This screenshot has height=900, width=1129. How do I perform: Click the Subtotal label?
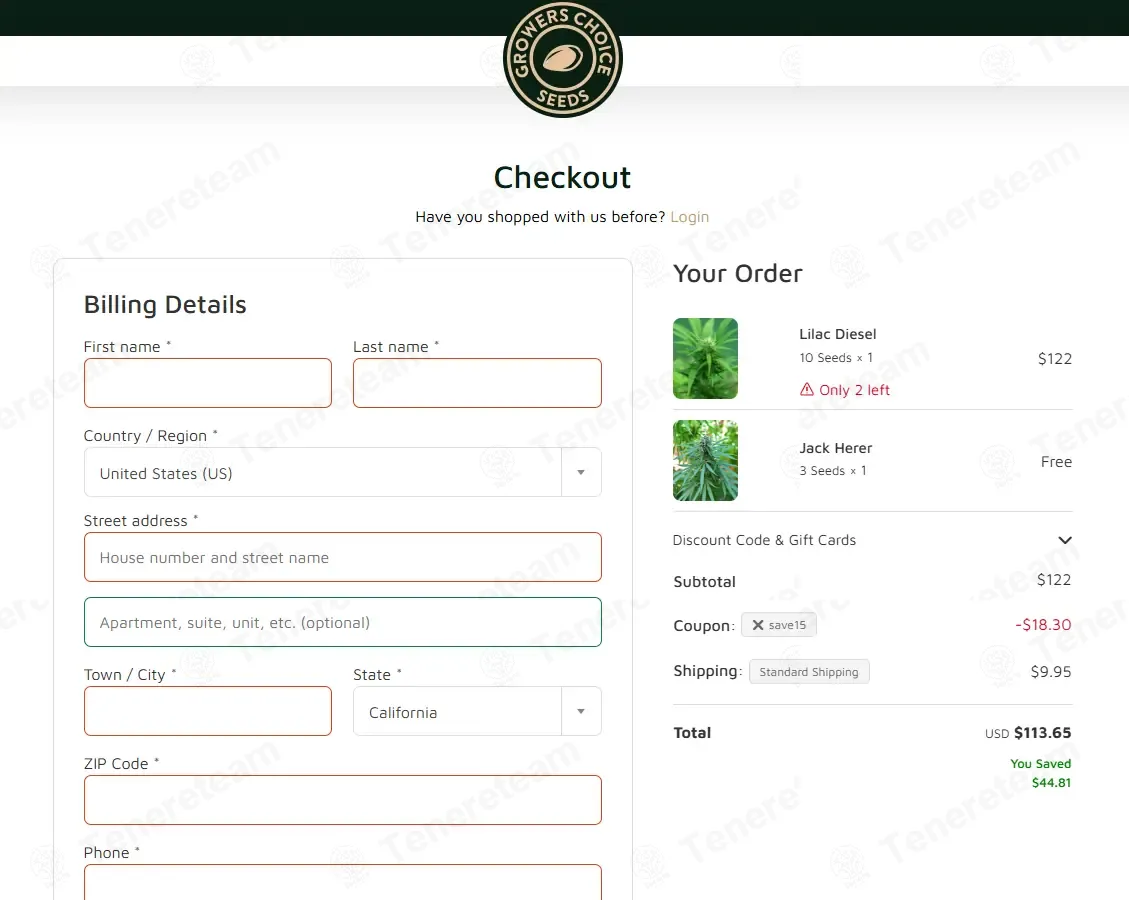(x=704, y=582)
